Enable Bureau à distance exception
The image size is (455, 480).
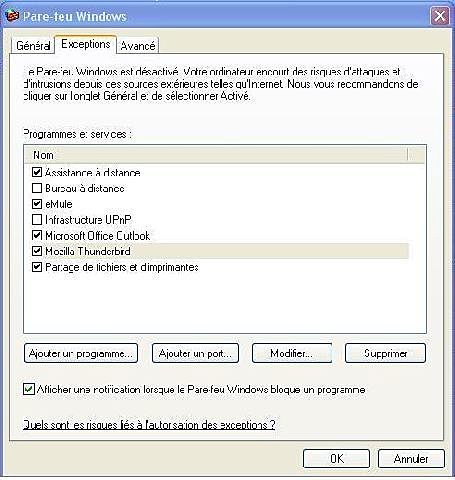click(37, 188)
